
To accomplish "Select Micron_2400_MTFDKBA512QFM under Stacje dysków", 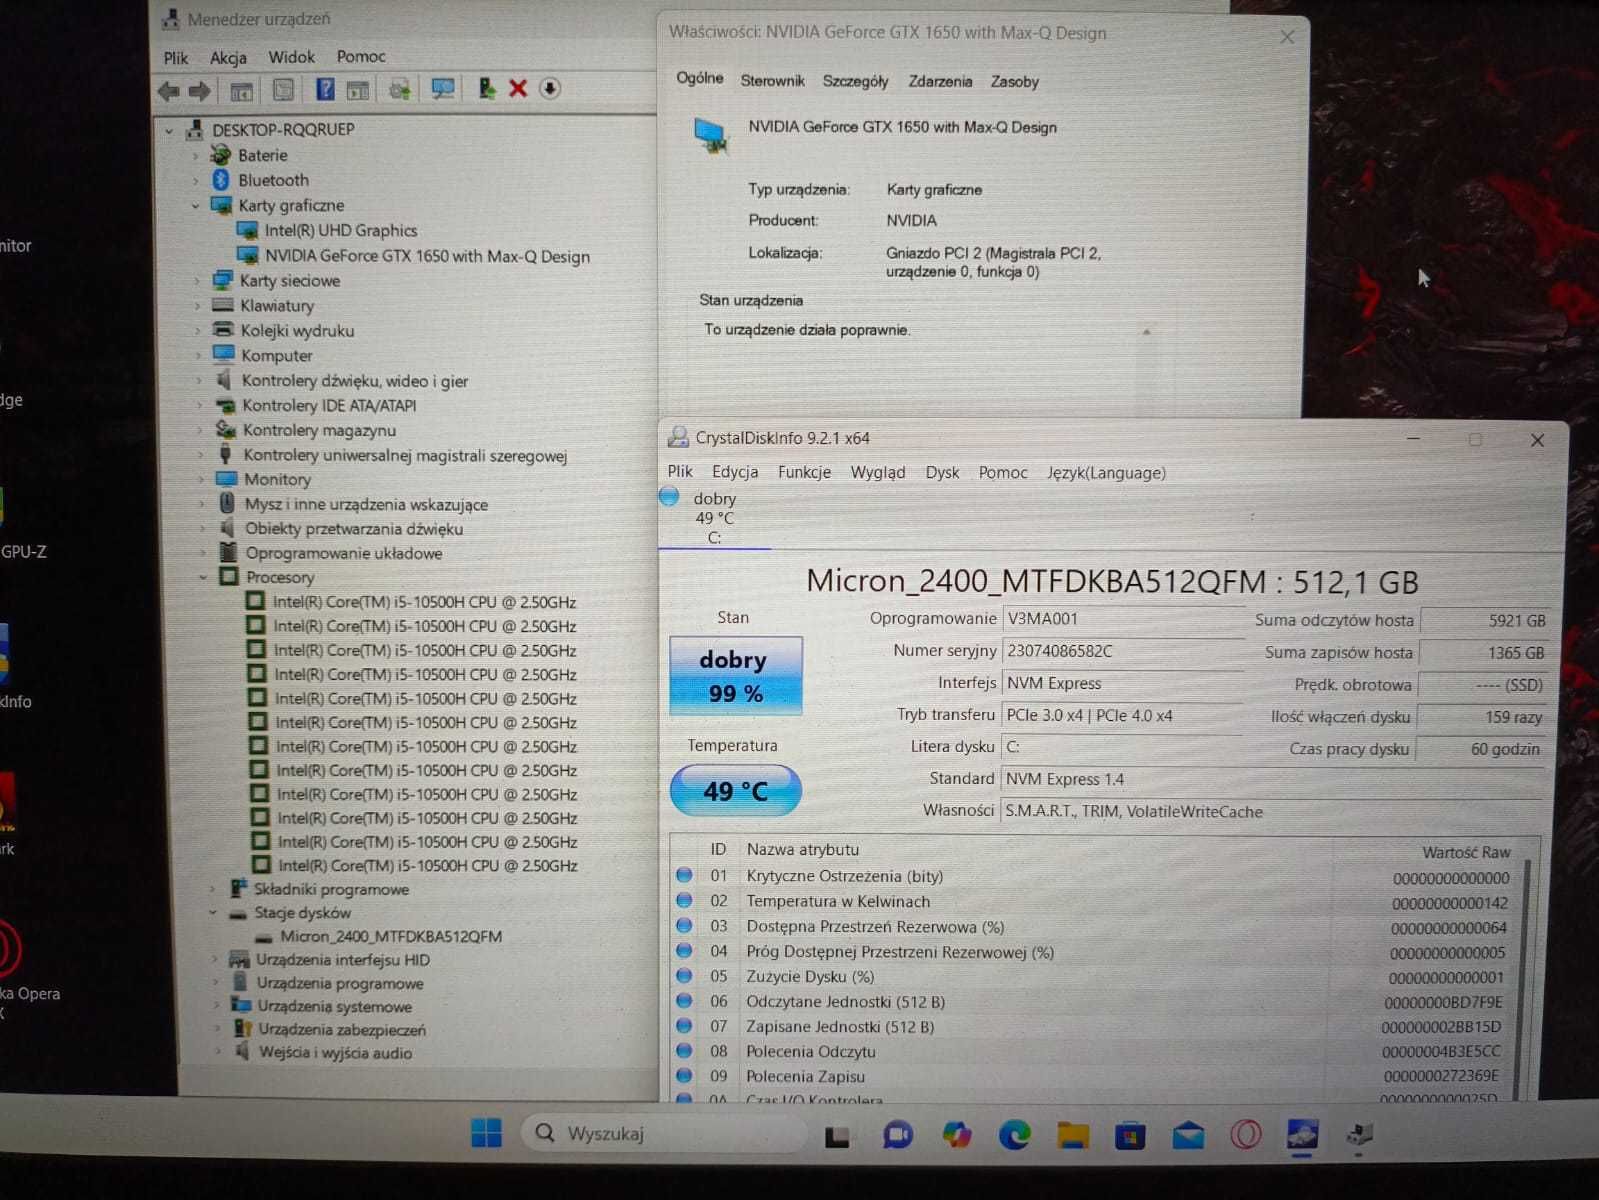I will pyautogui.click(x=391, y=936).
